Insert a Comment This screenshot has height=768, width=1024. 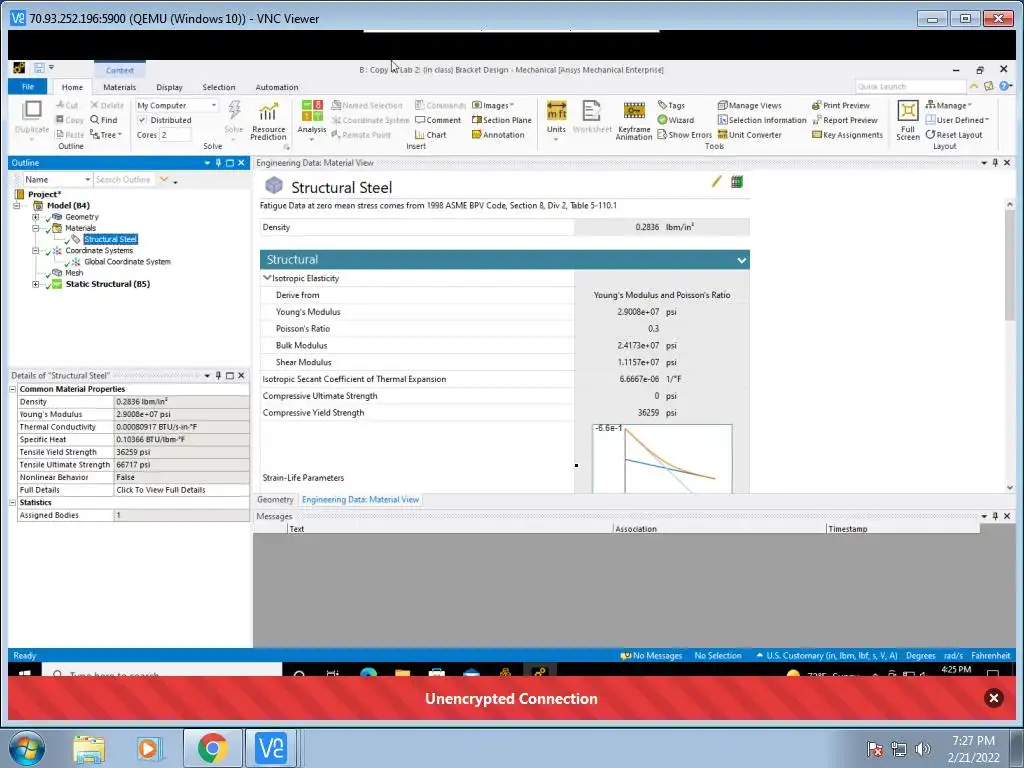tap(438, 120)
